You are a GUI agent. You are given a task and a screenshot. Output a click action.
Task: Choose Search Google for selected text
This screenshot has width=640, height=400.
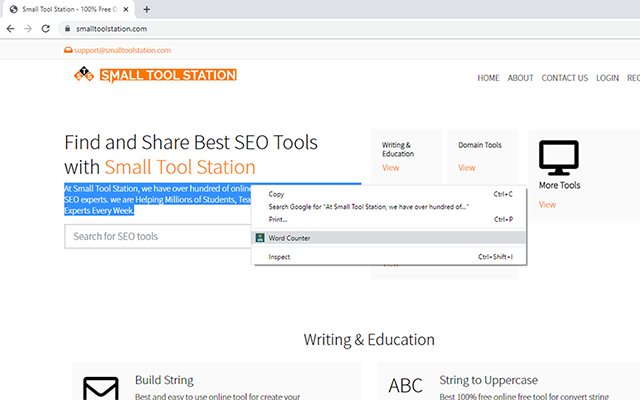click(389, 207)
